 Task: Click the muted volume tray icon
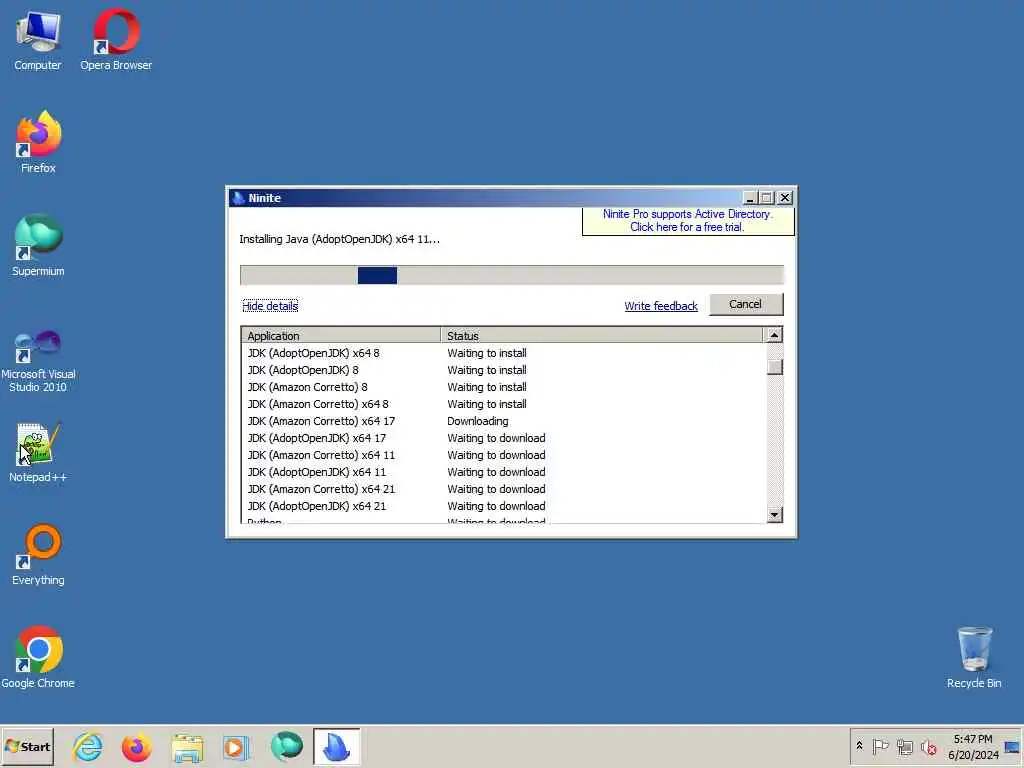pyautogui.click(x=928, y=746)
